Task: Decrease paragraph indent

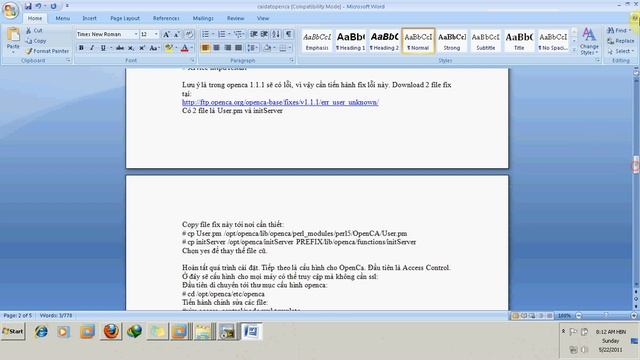Action: click(x=253, y=34)
